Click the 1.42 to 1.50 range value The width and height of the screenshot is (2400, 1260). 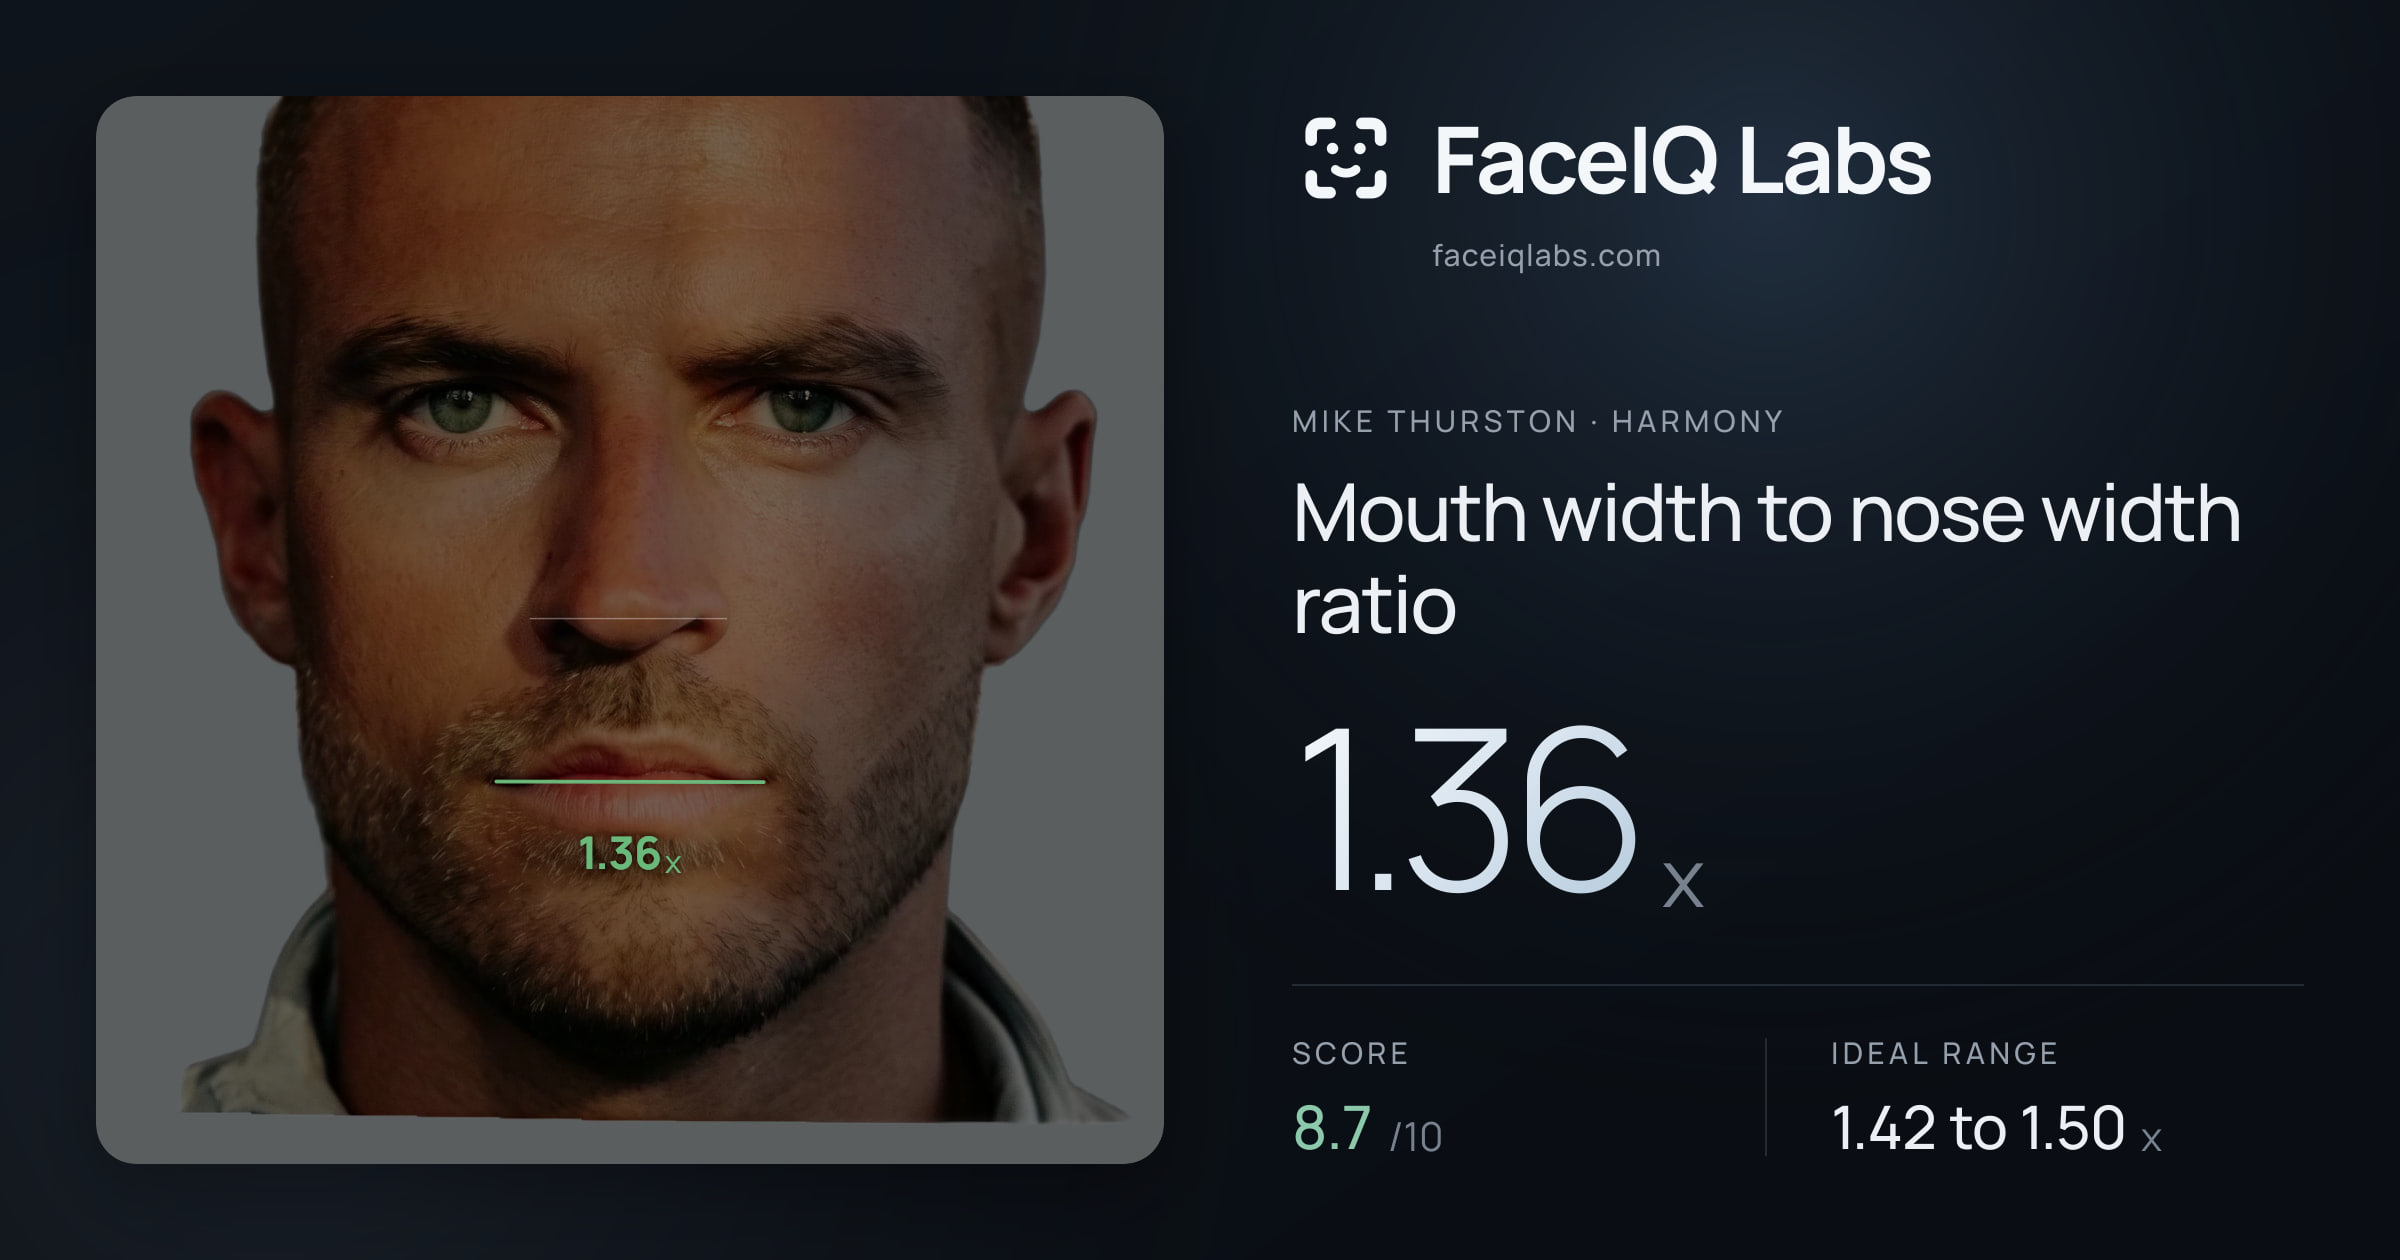[x=1978, y=1128]
